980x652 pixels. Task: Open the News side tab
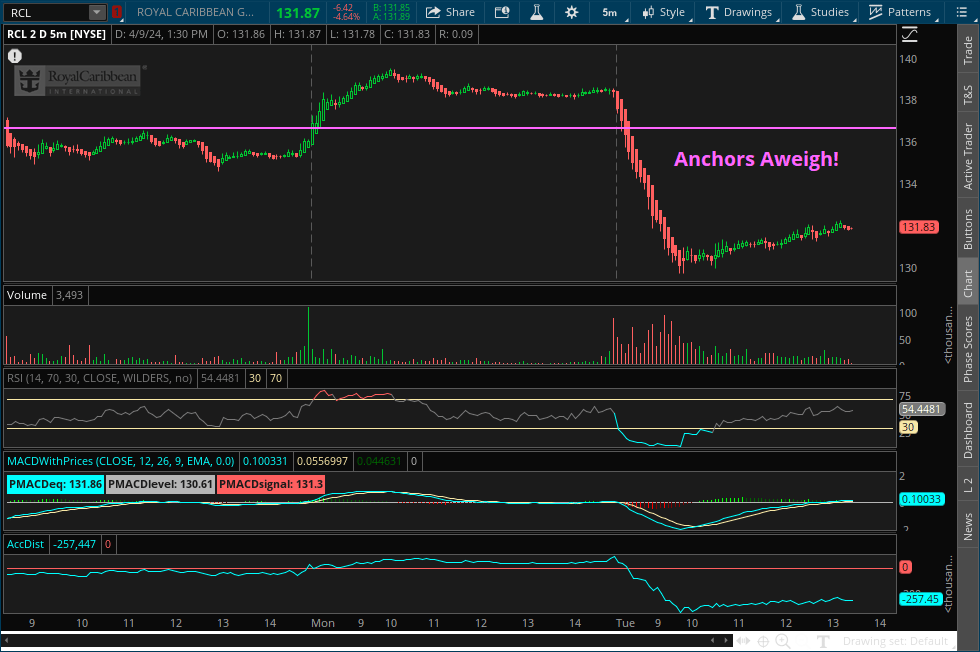[x=968, y=526]
